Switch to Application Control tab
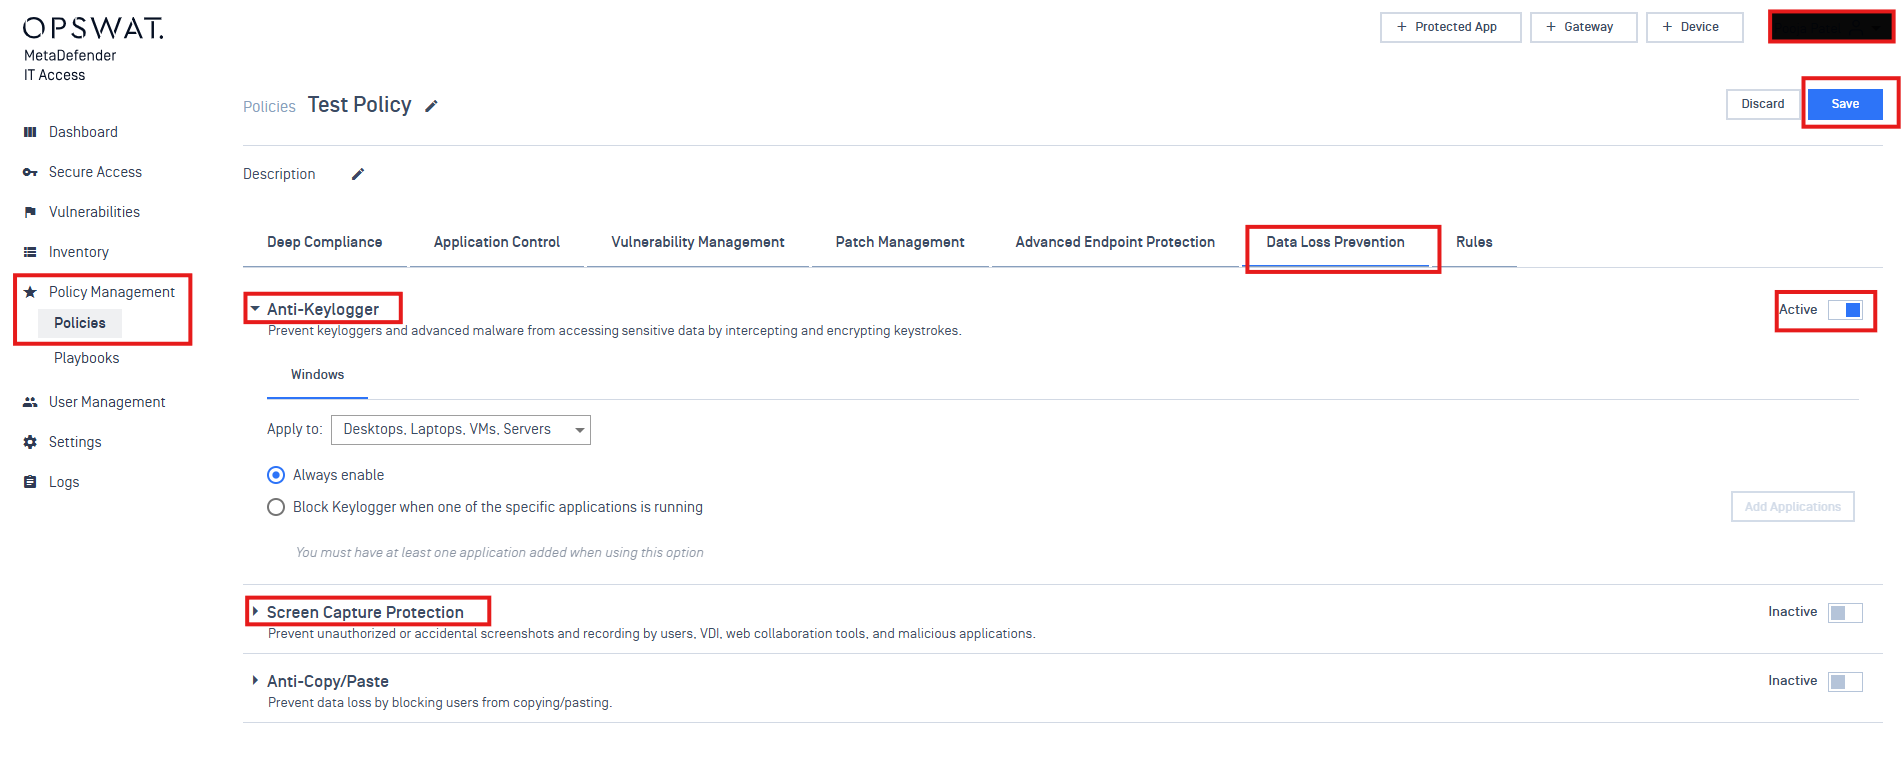The width and height of the screenshot is (1901, 771). pos(497,242)
